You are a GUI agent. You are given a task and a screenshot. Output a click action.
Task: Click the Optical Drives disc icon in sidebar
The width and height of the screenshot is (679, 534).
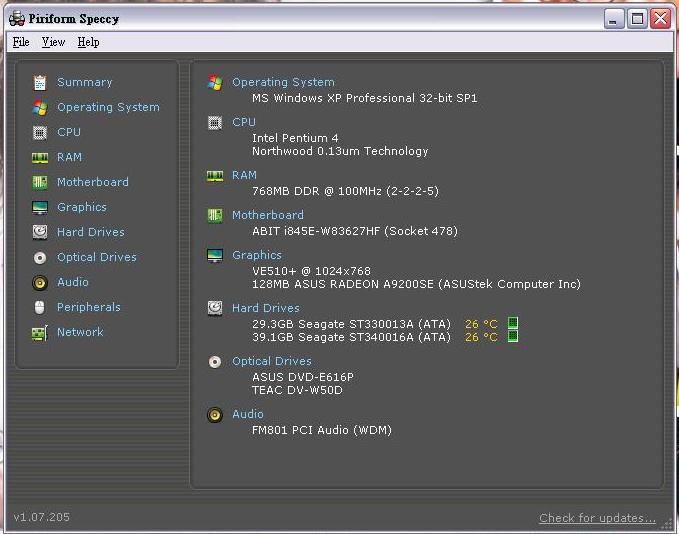click(x=40, y=257)
